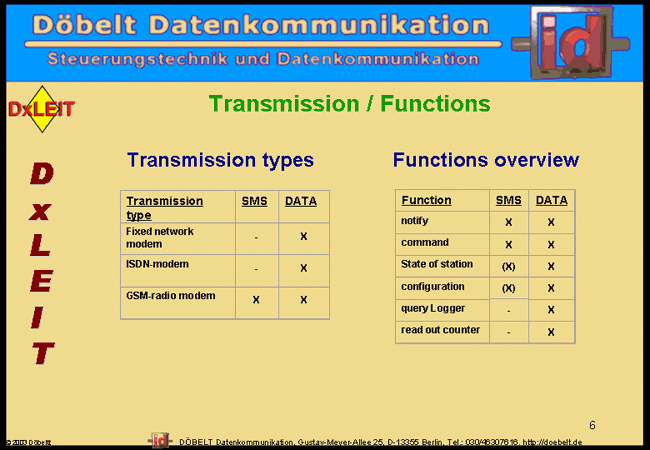Select the 'Transmission / Functions' slide title
Screen dimensions: 650x450
pos(349,104)
